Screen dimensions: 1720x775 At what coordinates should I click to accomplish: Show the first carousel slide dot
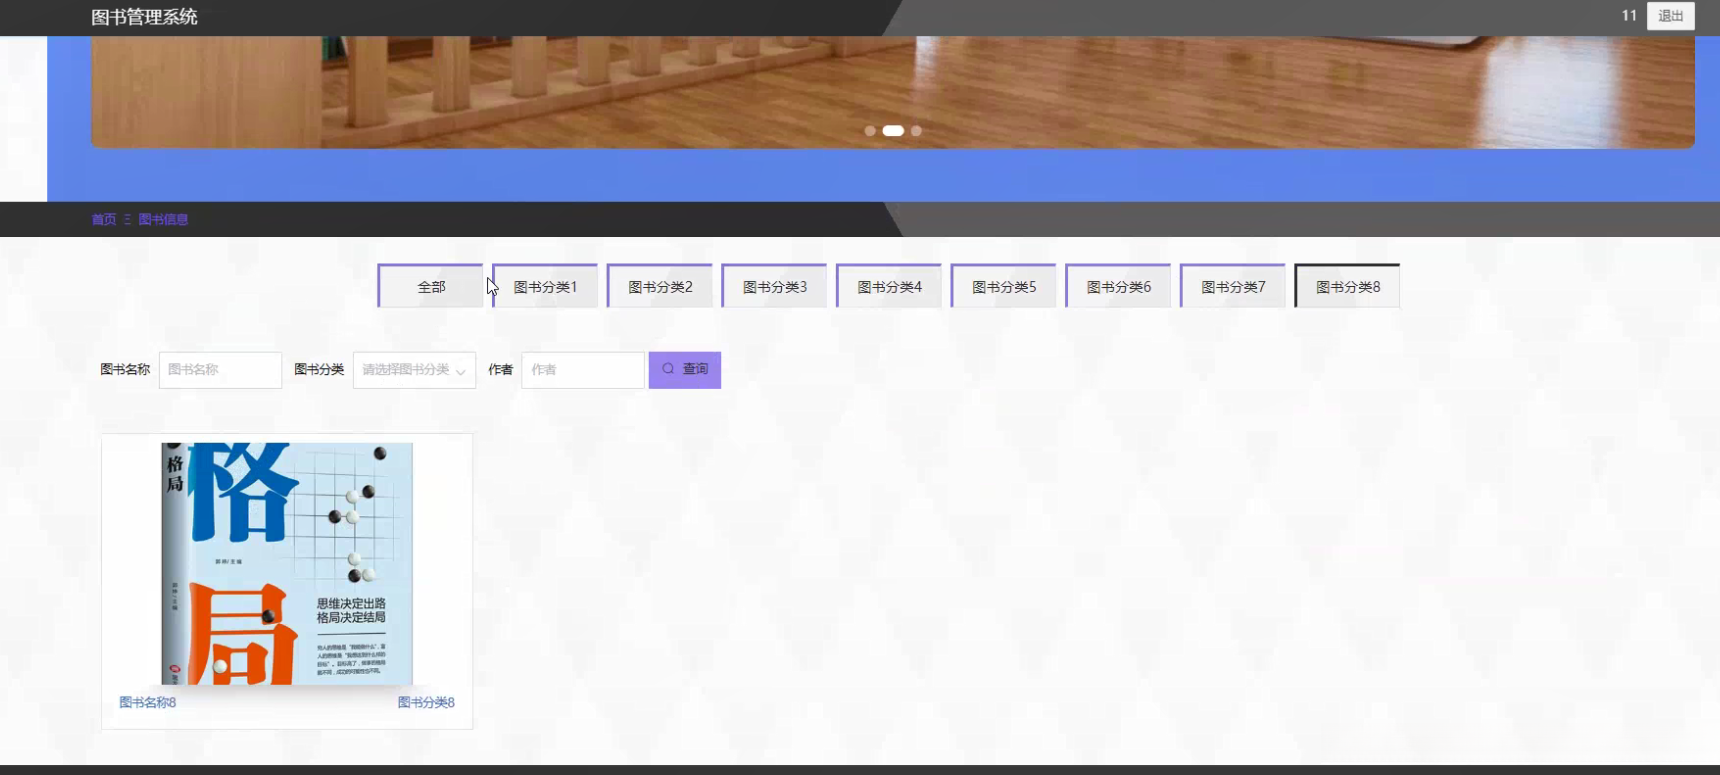tap(870, 131)
